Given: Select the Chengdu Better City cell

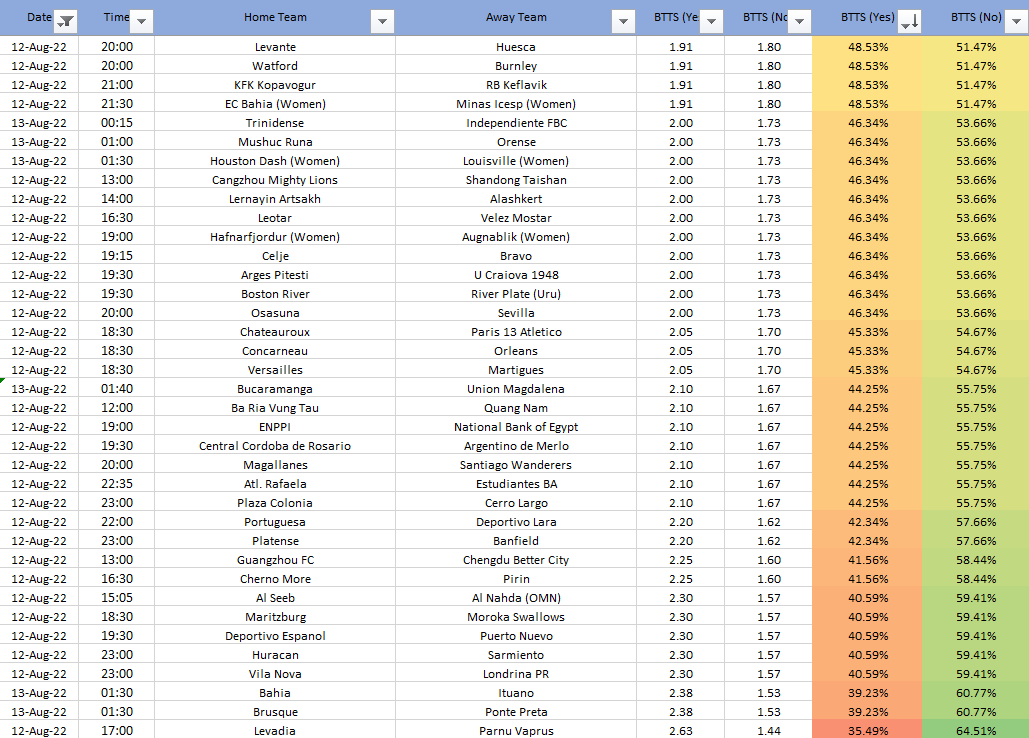Looking at the screenshot, I should [x=516, y=560].
